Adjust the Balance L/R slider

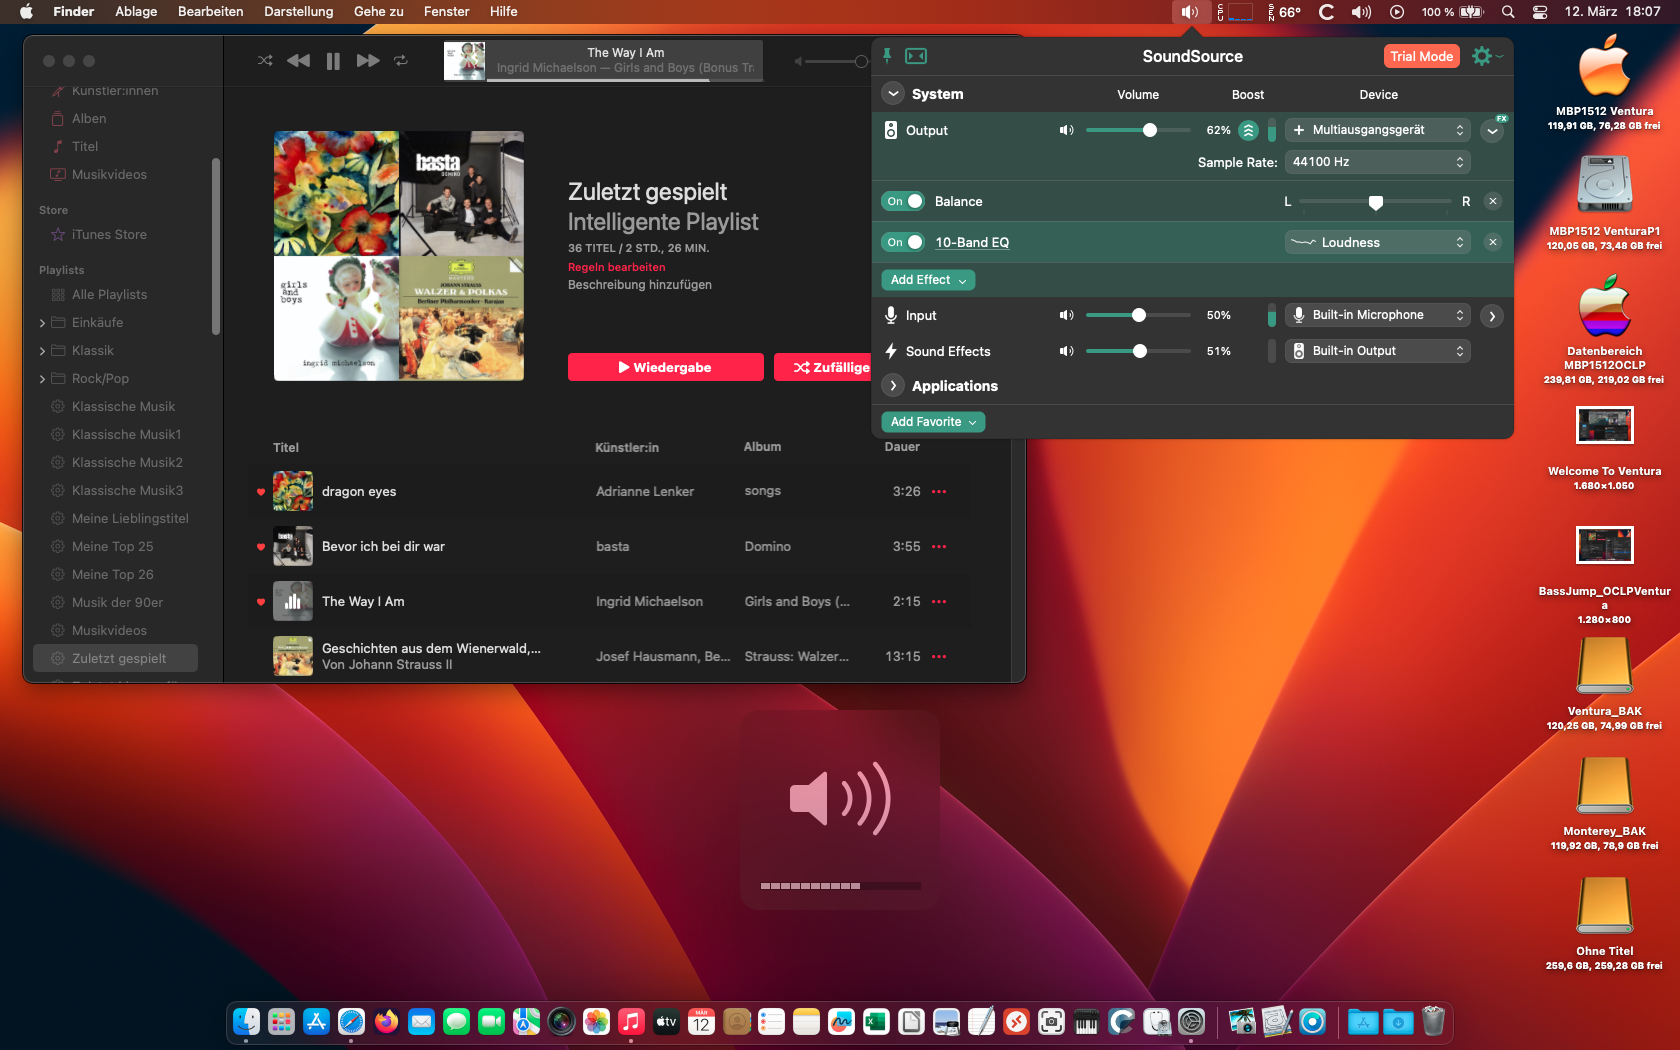1375,202
